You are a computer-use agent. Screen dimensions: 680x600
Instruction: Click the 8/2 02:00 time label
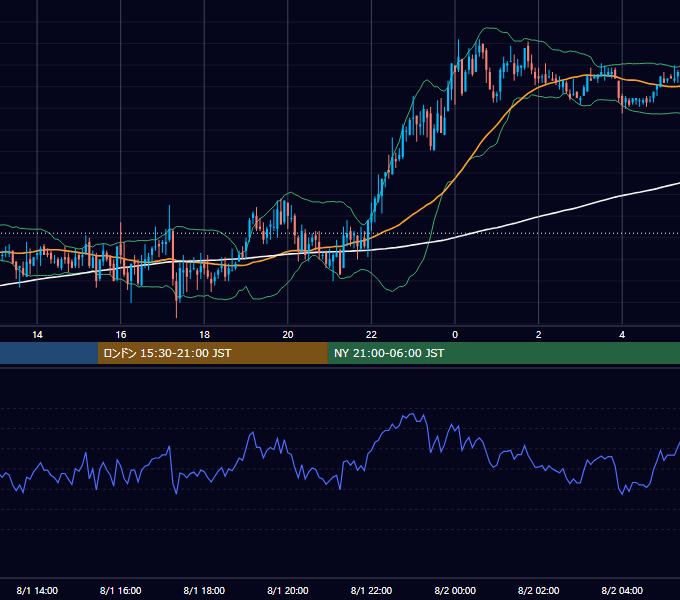point(539,590)
